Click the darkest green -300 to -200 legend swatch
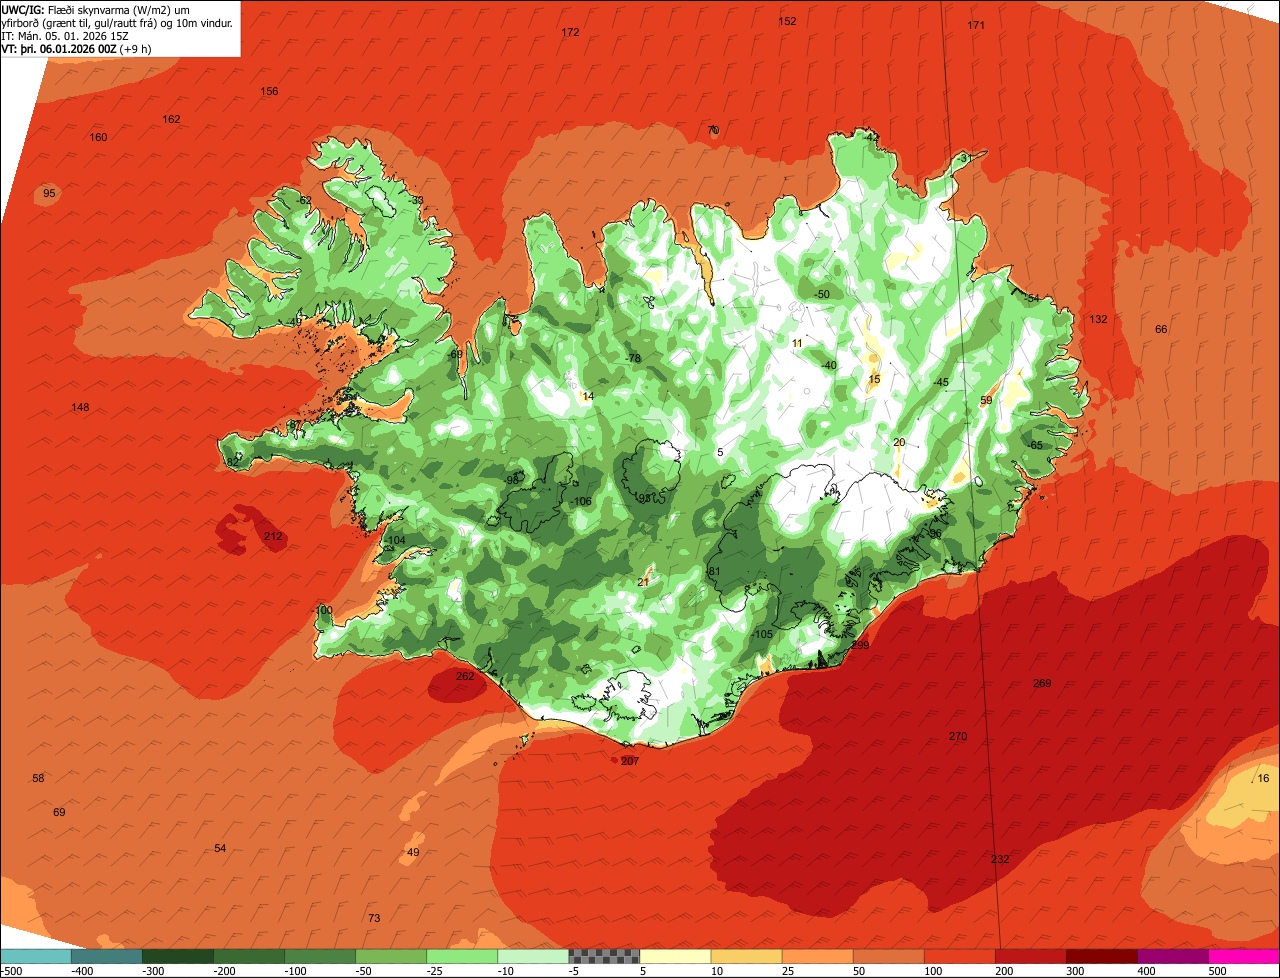Viewport: 1280px width, 978px height. point(178,956)
